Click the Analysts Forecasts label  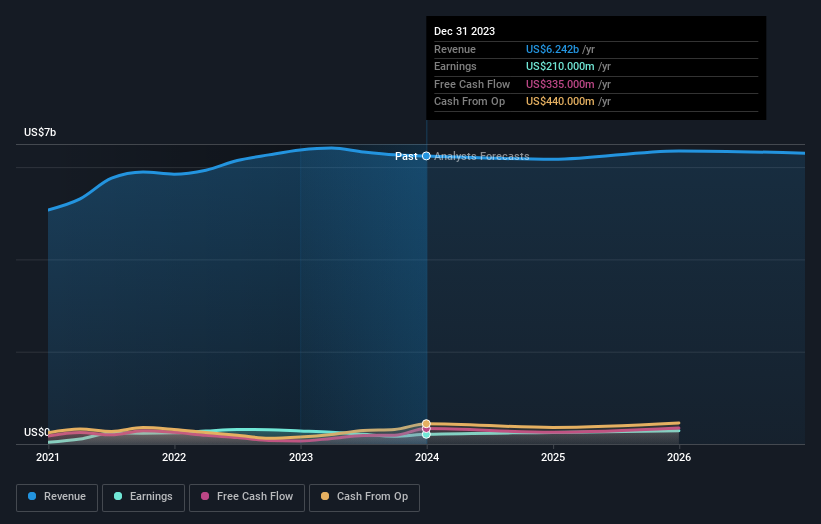tap(482, 156)
